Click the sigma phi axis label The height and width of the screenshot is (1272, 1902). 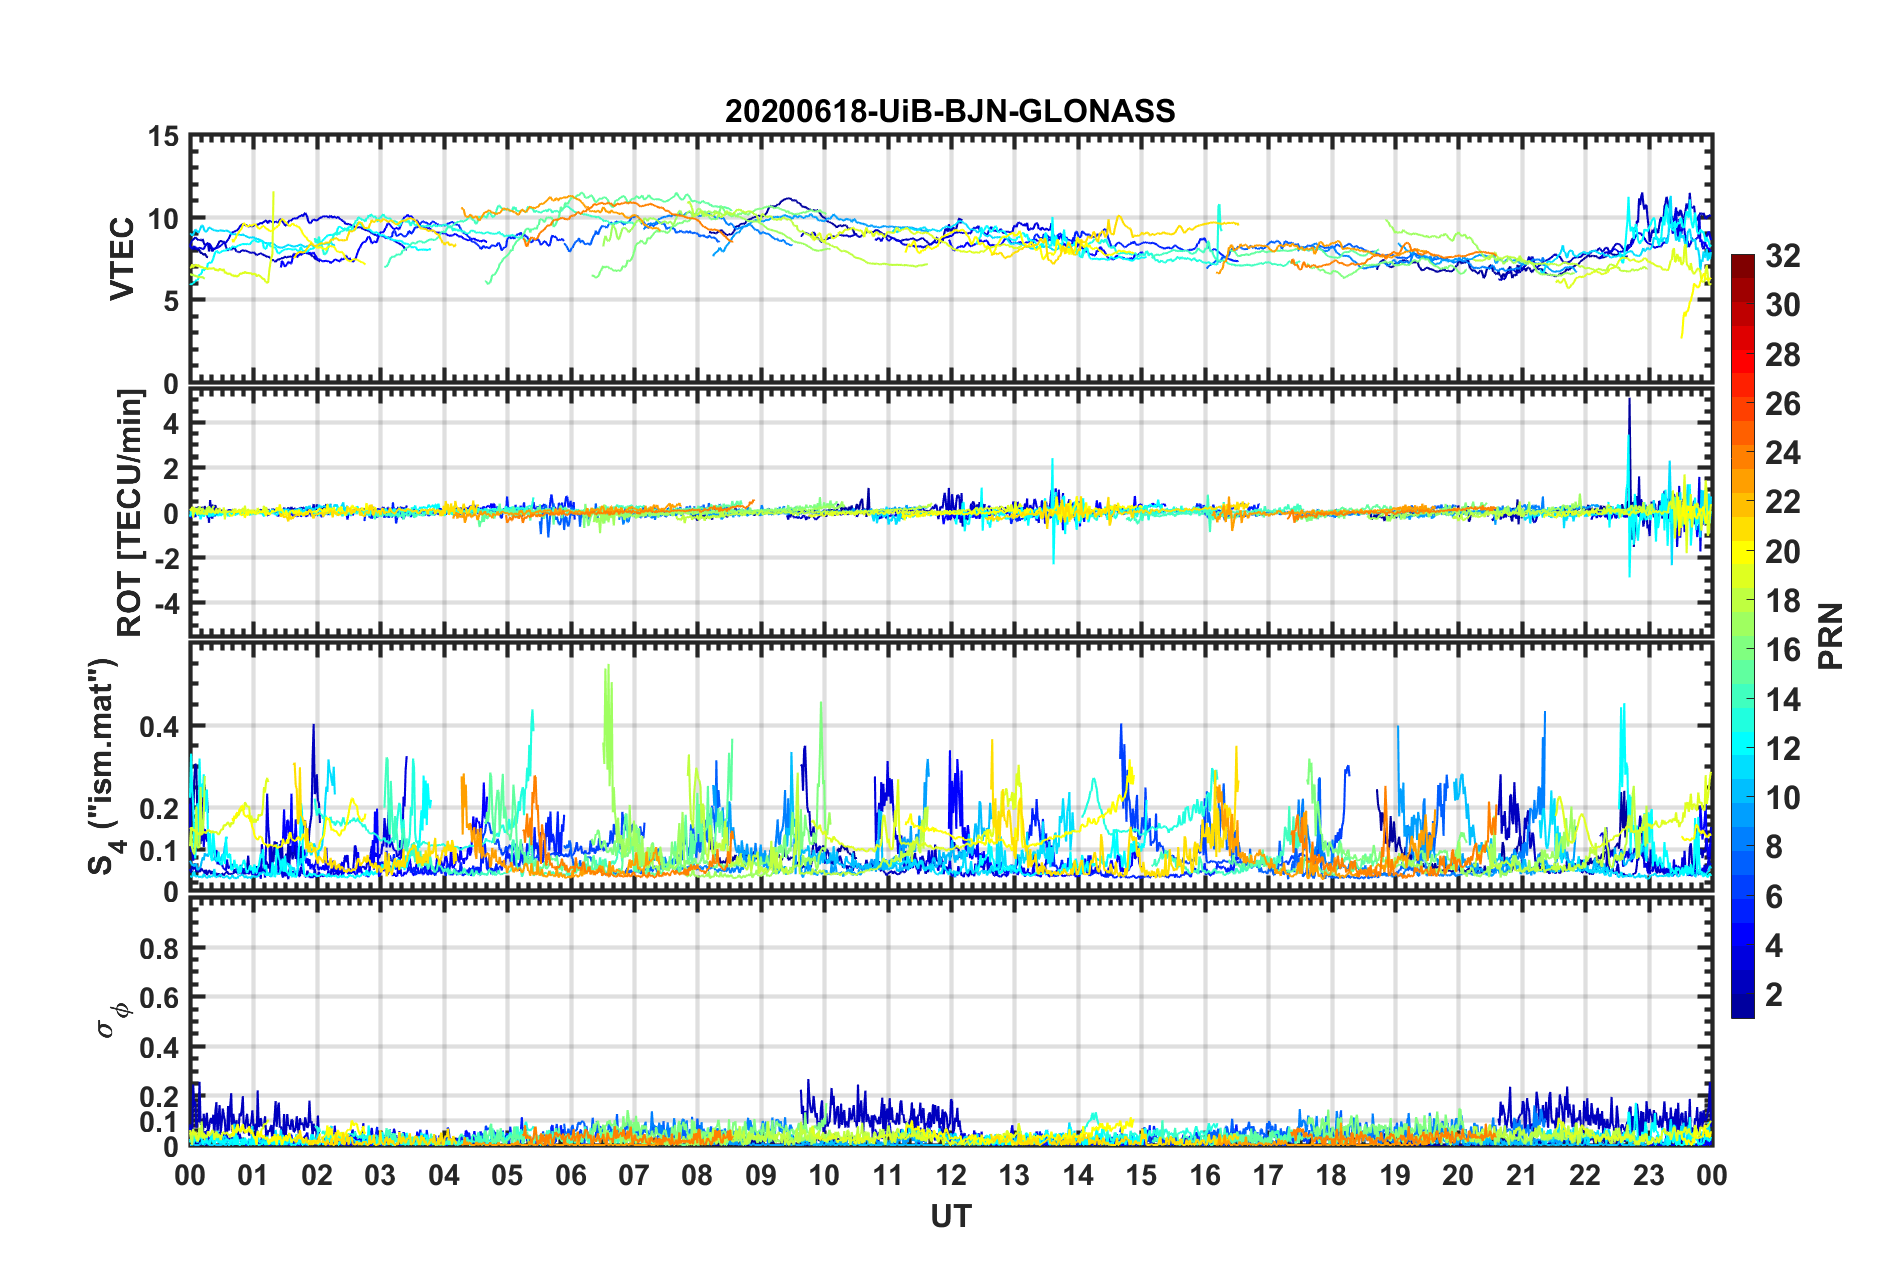point(113,1020)
